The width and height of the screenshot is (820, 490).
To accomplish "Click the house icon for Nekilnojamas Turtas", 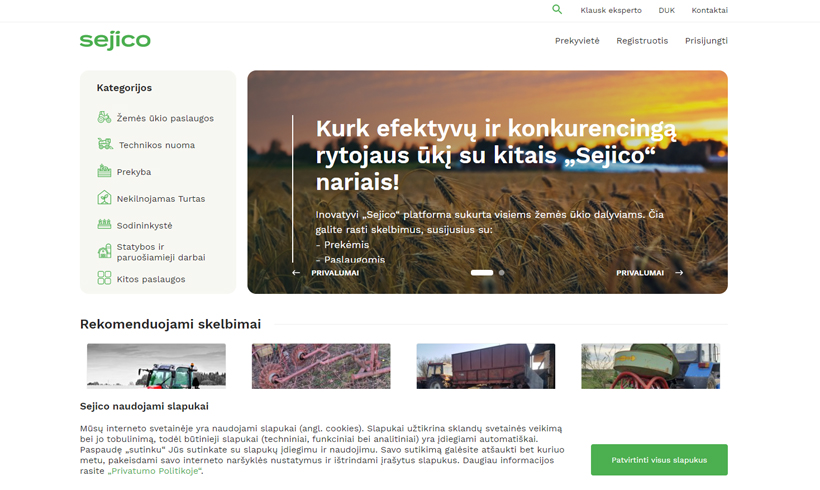I will click(x=104, y=198).
